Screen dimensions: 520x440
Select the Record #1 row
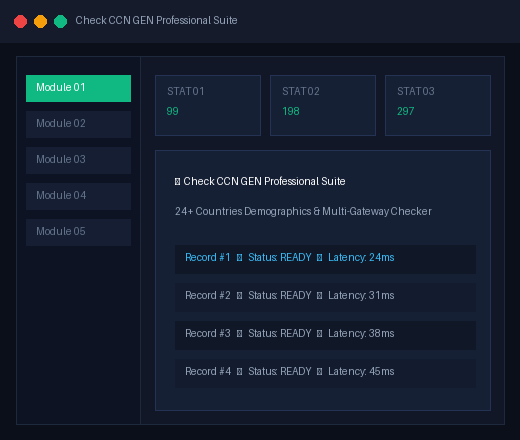click(x=325, y=259)
